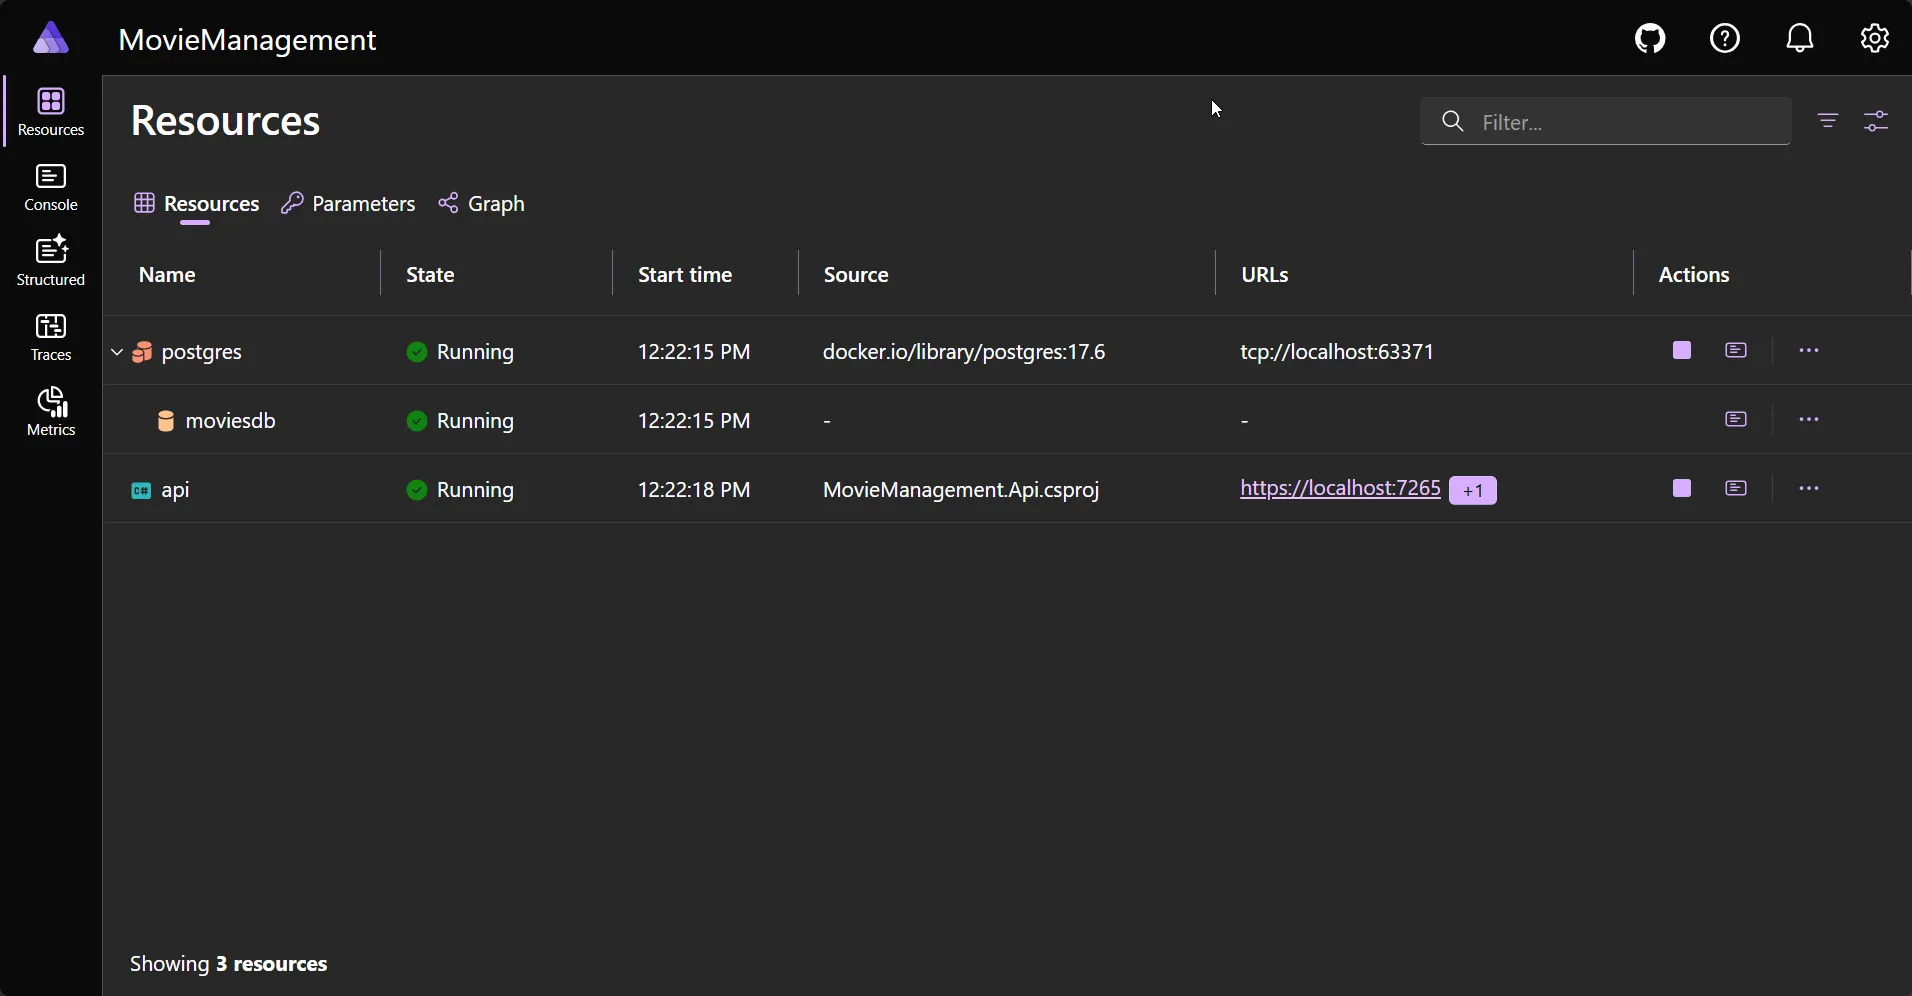Open the Traces page
Viewport: 1912px width, 996px height.
tap(51, 338)
